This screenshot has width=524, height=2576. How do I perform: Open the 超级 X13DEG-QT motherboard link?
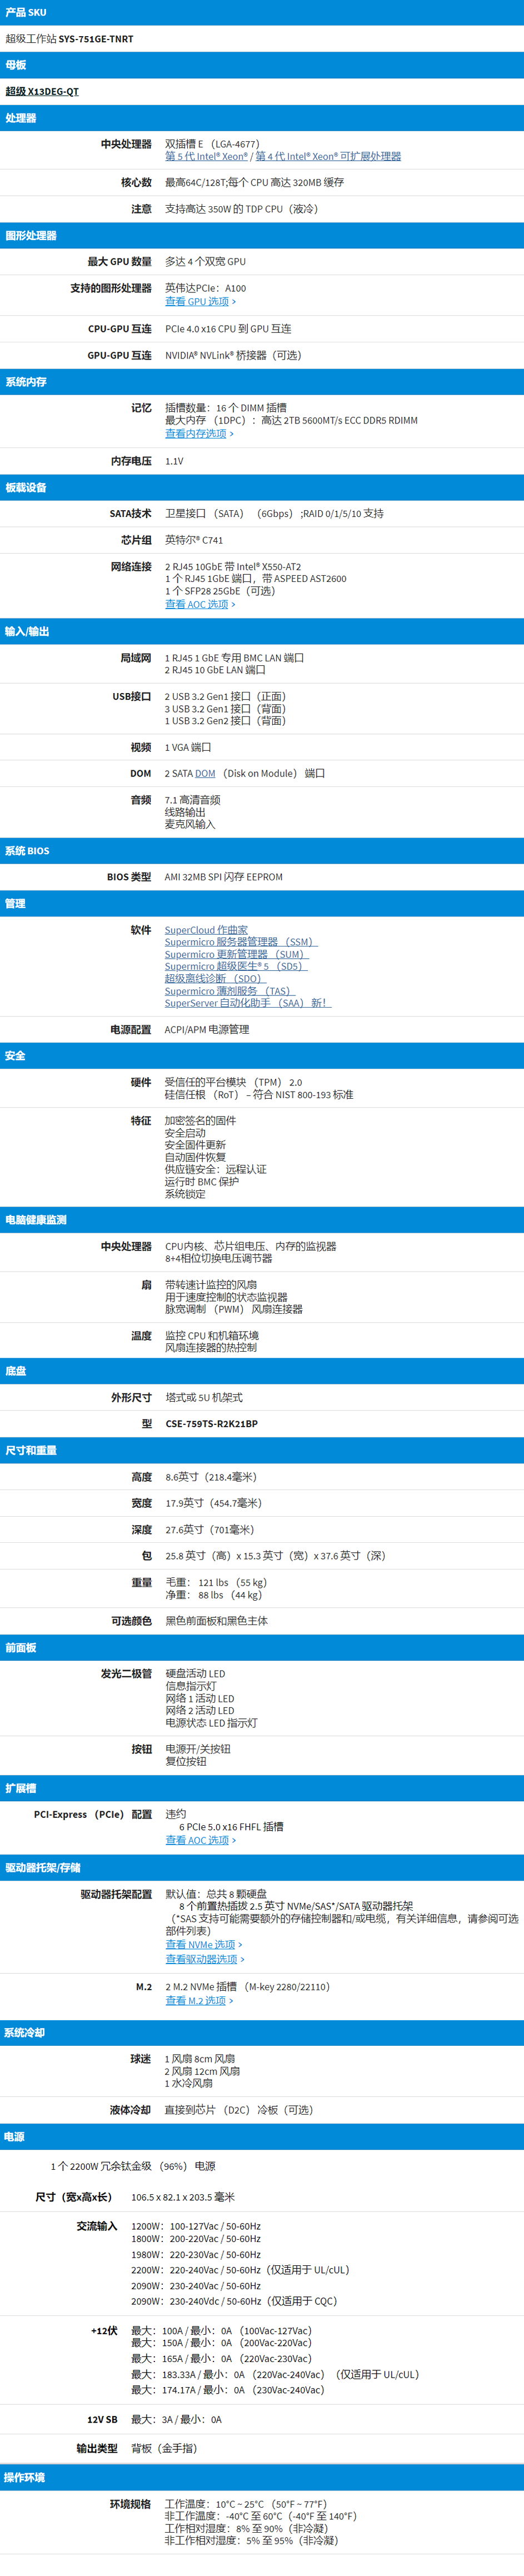pos(42,91)
